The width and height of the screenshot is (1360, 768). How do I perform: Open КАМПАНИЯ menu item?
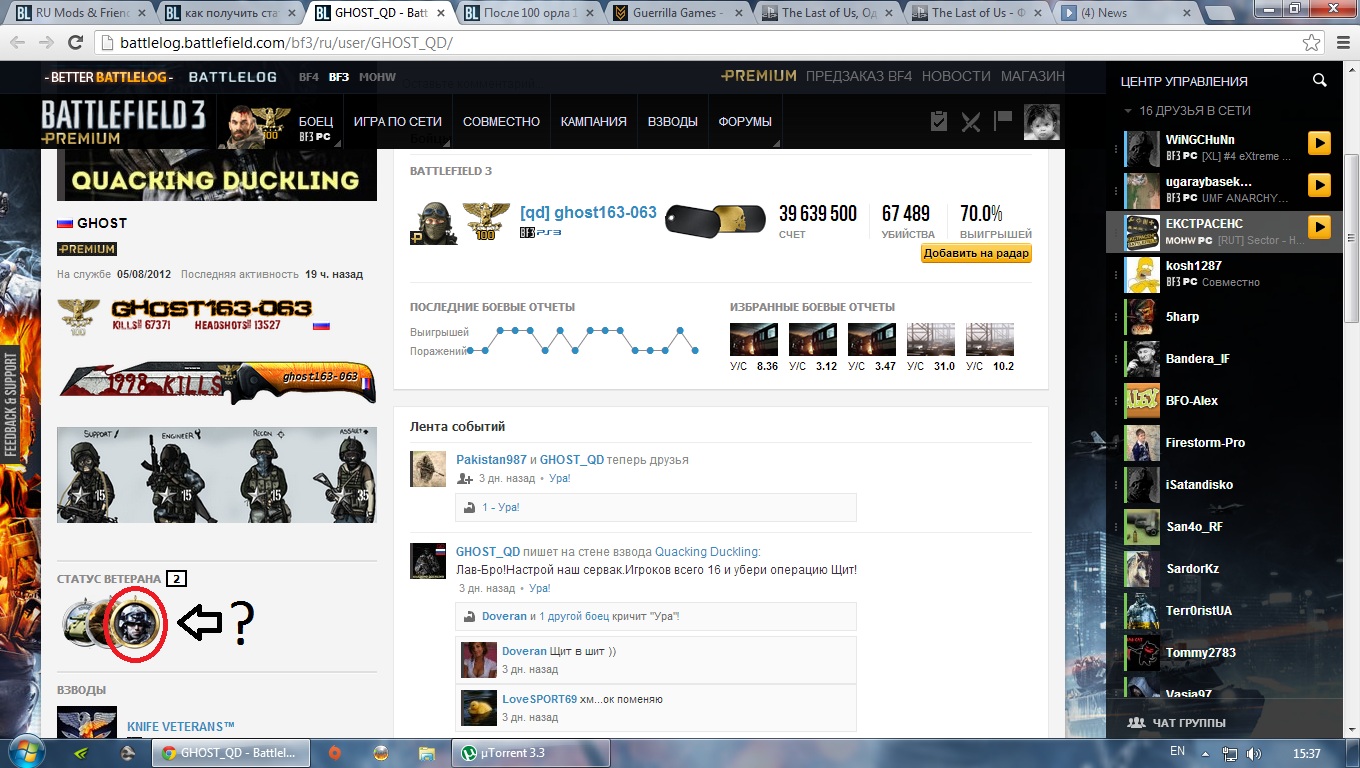click(x=594, y=122)
